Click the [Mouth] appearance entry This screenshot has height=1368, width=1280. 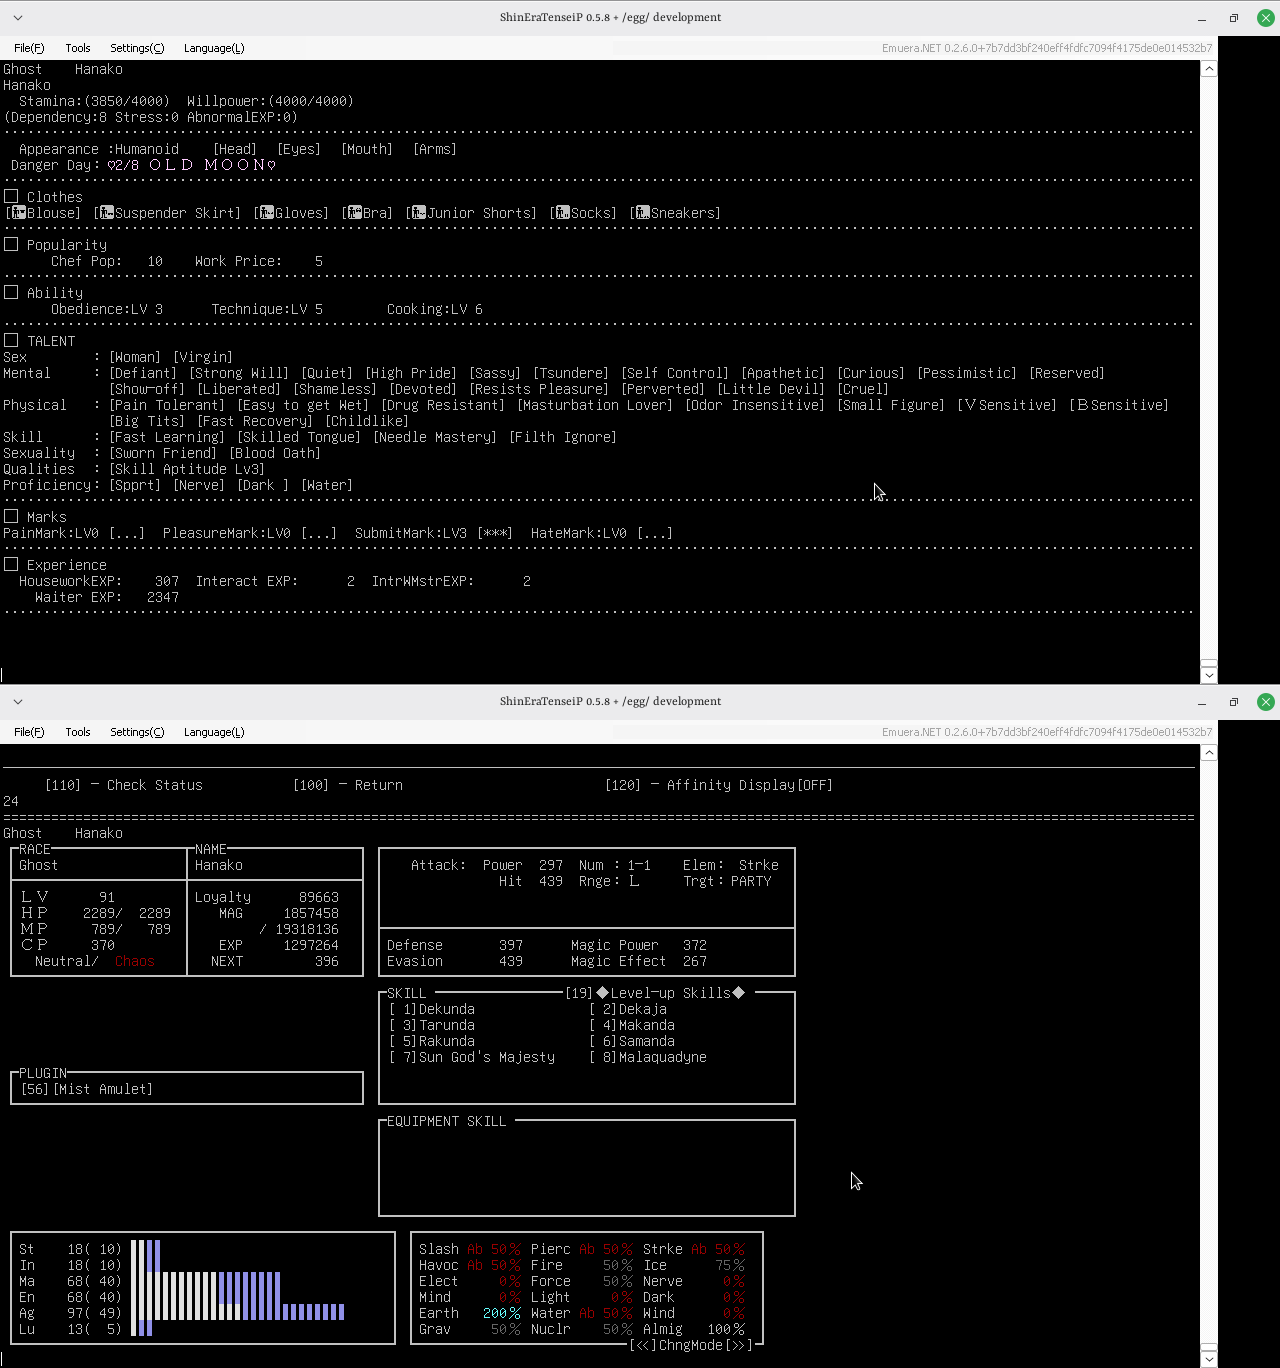click(x=367, y=149)
